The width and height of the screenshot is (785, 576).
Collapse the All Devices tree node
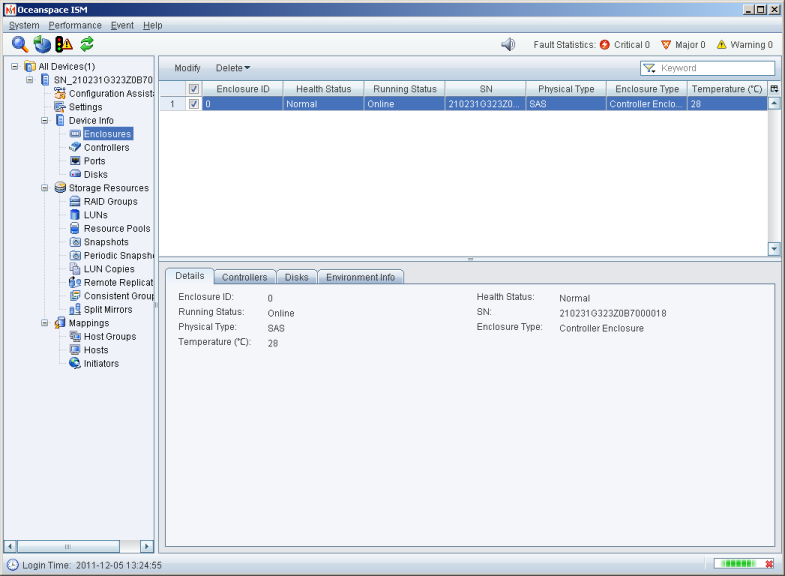pyautogui.click(x=15, y=67)
